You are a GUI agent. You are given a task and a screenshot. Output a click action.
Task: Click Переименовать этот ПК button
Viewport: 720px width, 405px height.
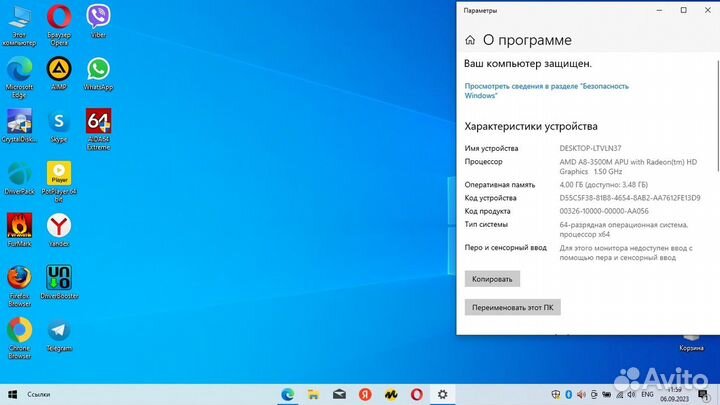[512, 307]
